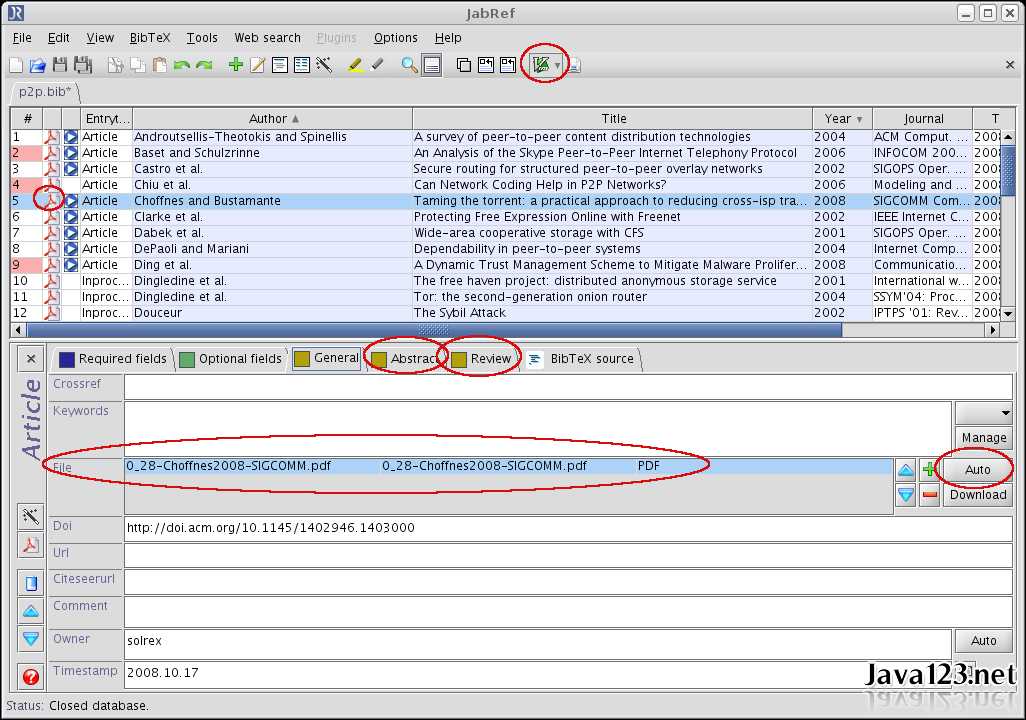Switch to BibTeX source tab
Viewport: 1026px width, 720px height.
pyautogui.click(x=582, y=359)
